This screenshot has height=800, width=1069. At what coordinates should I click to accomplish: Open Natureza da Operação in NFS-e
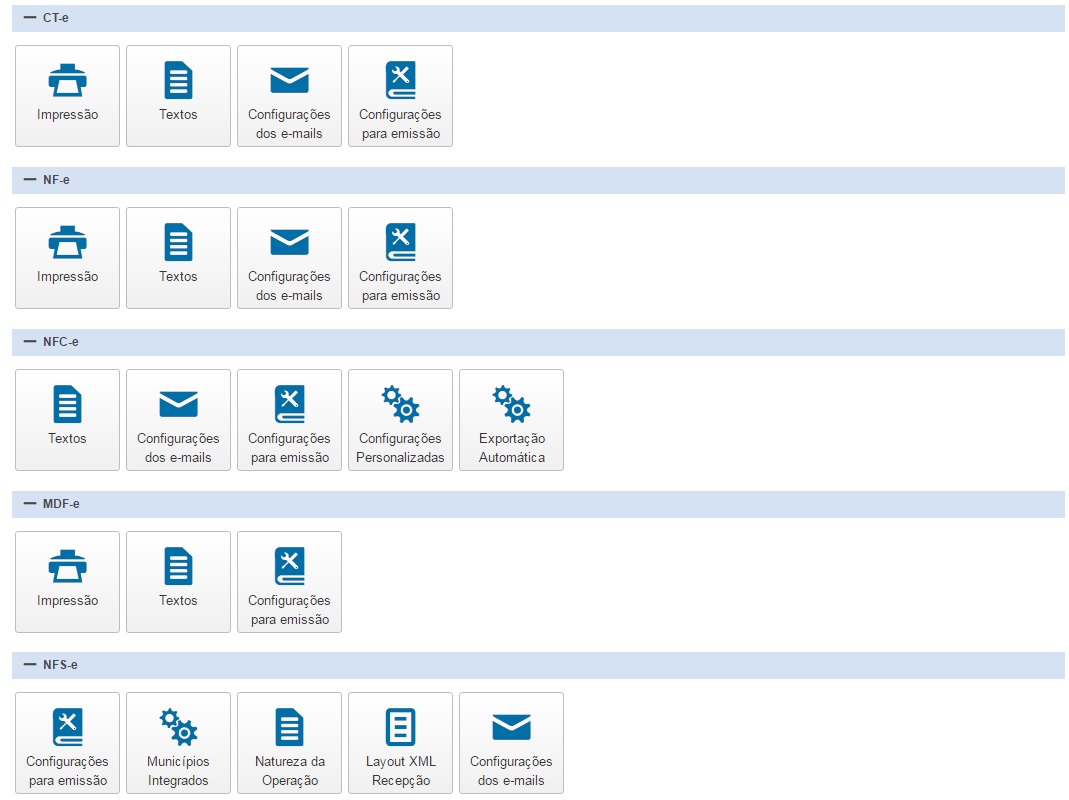click(x=289, y=743)
